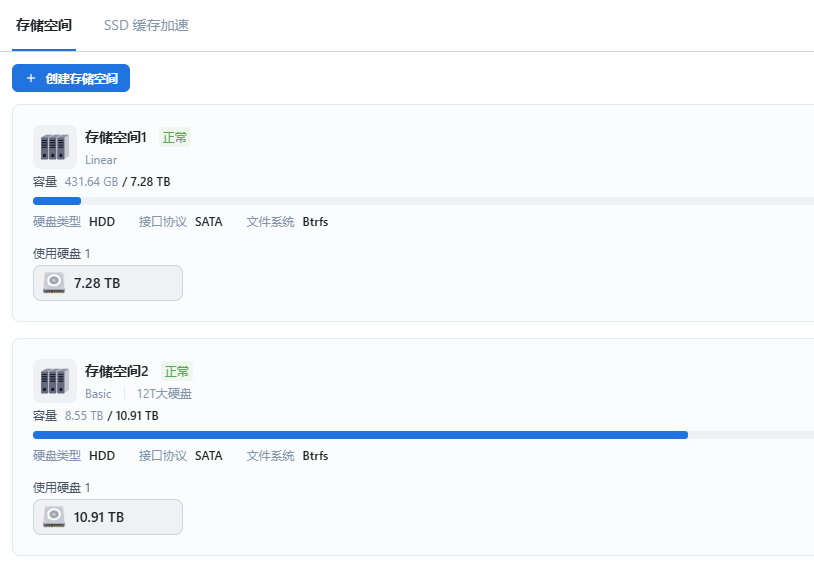Click the 容量 label in 存储空间1

(45, 182)
